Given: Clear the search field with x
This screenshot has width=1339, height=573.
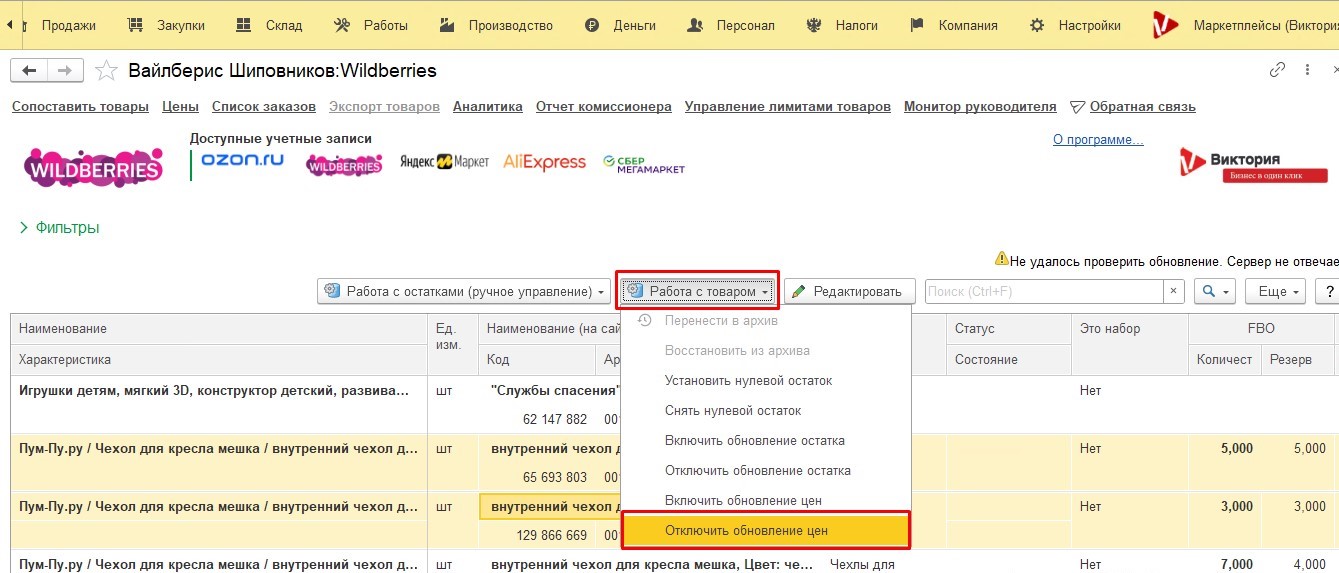Looking at the screenshot, I should [1174, 291].
